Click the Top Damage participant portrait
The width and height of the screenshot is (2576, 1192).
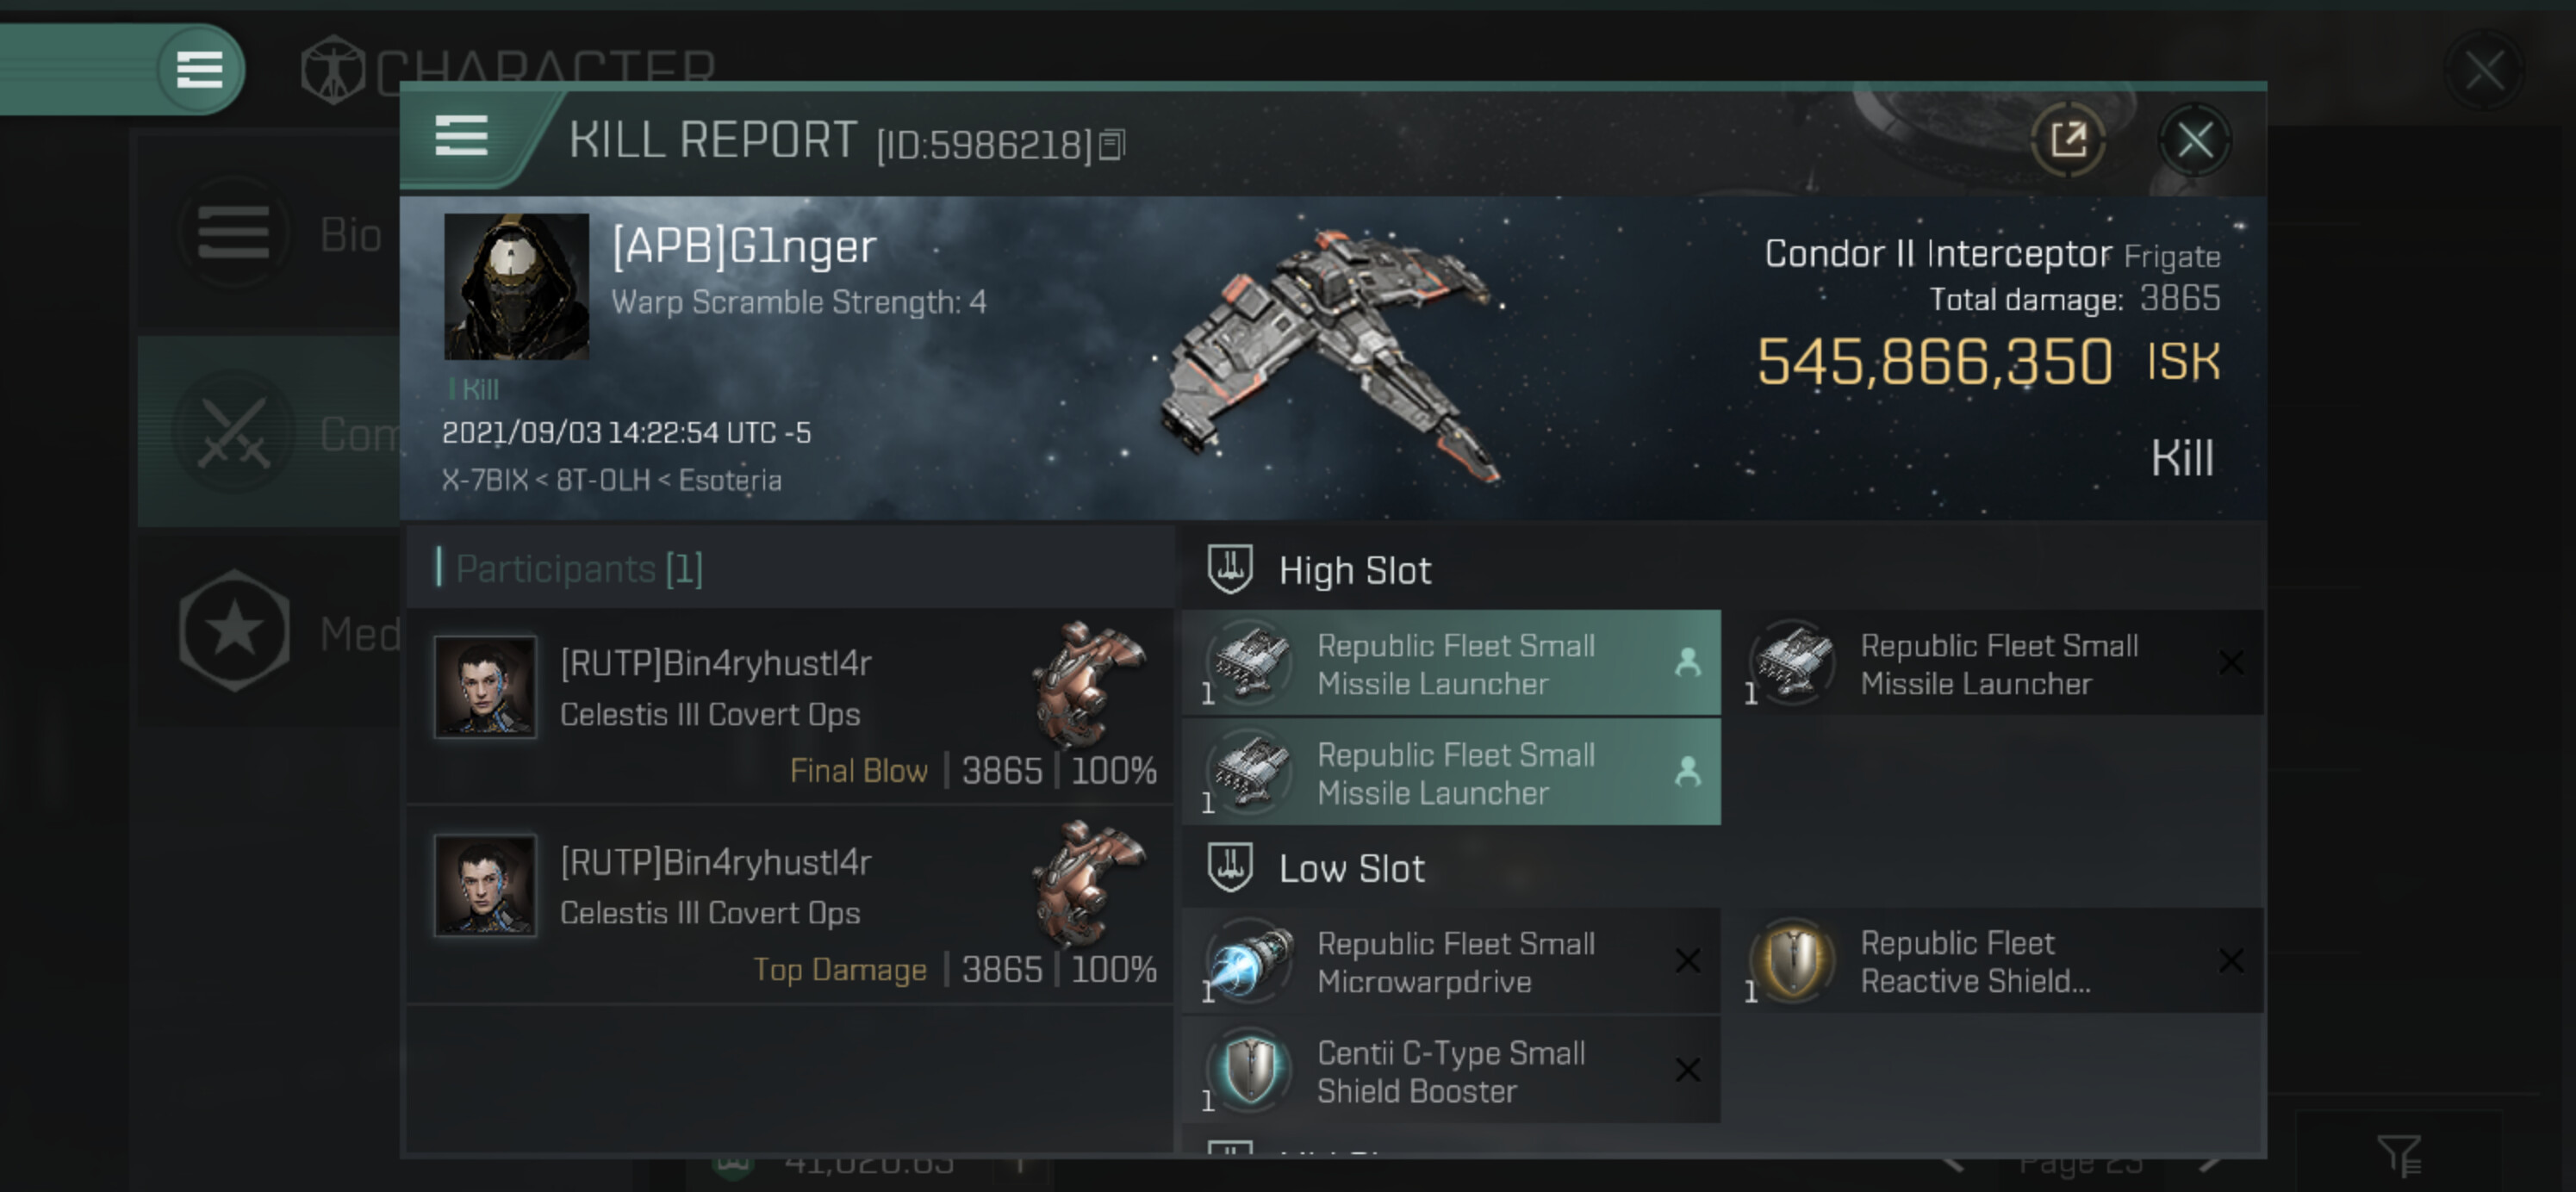[485, 885]
